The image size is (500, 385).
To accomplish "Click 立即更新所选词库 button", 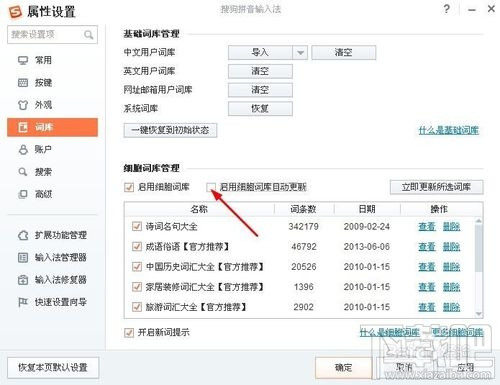I will [436, 187].
